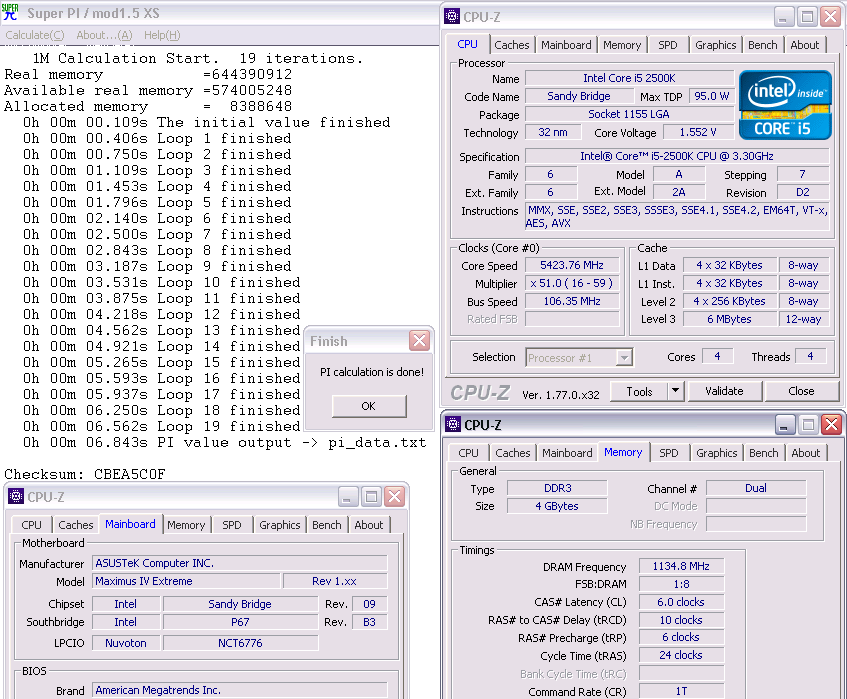Open the About menu in Super PI
This screenshot has width=847, height=699.
[x=104, y=35]
